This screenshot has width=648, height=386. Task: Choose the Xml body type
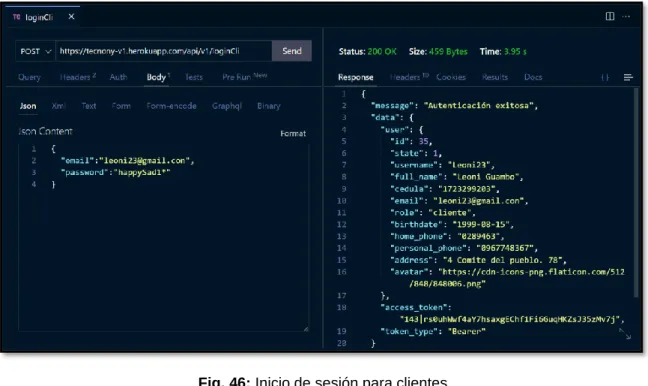pyautogui.click(x=58, y=106)
